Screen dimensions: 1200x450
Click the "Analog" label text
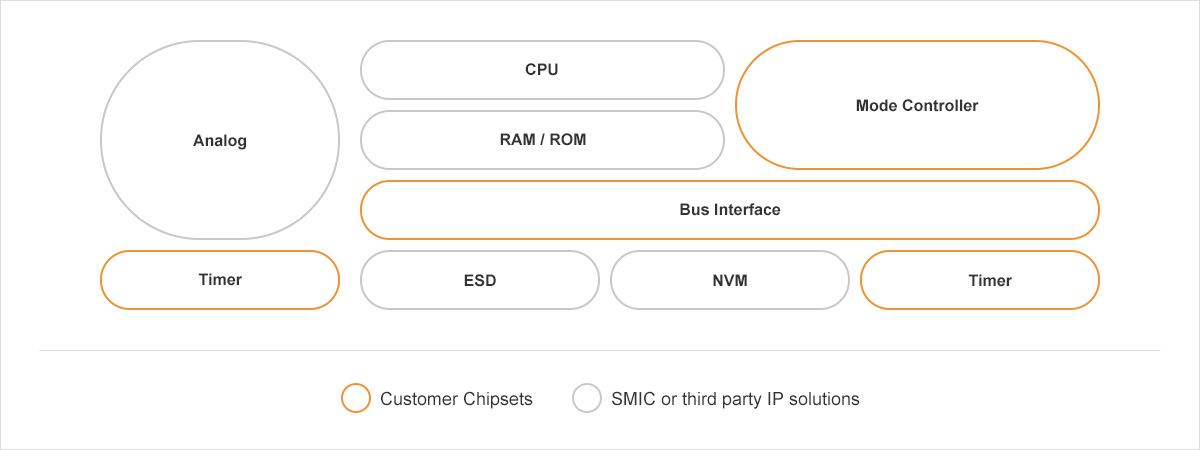(220, 141)
